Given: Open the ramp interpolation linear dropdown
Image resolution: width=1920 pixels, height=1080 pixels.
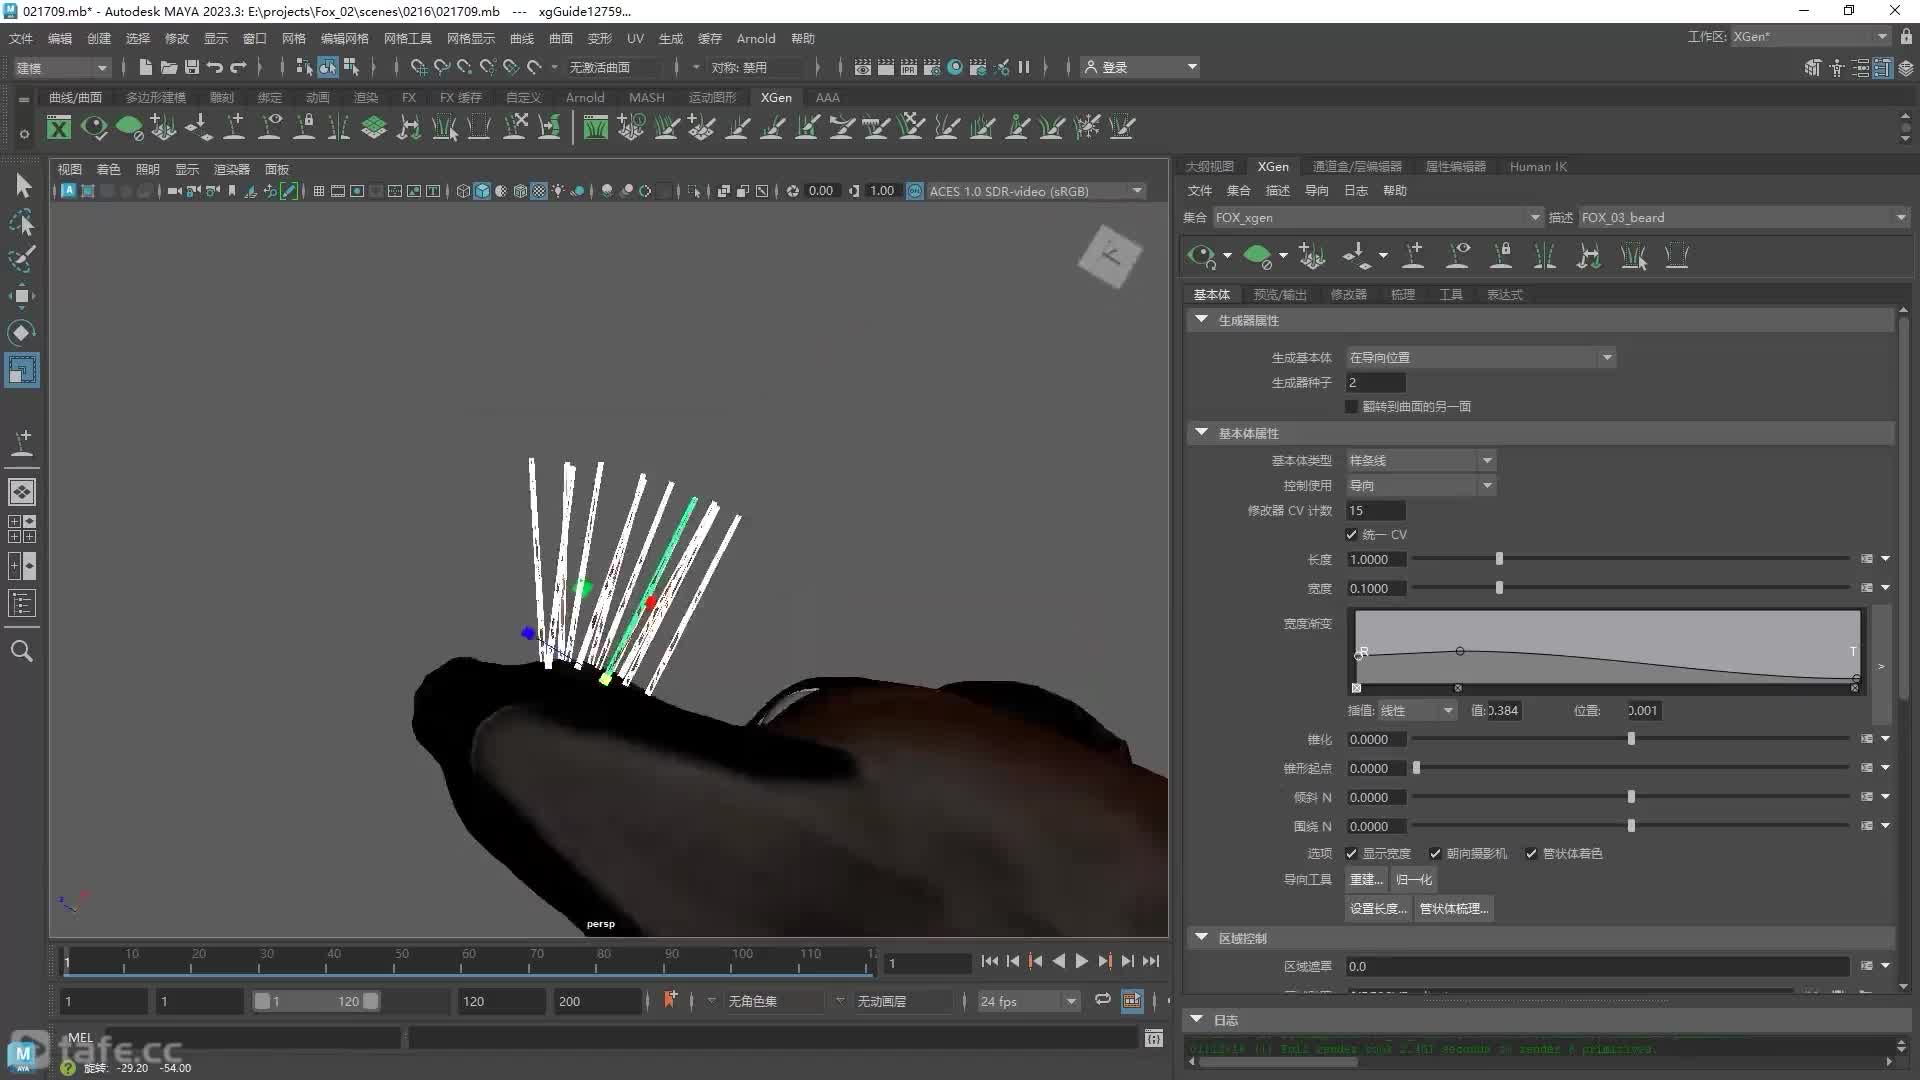Looking at the screenshot, I should pyautogui.click(x=1417, y=711).
